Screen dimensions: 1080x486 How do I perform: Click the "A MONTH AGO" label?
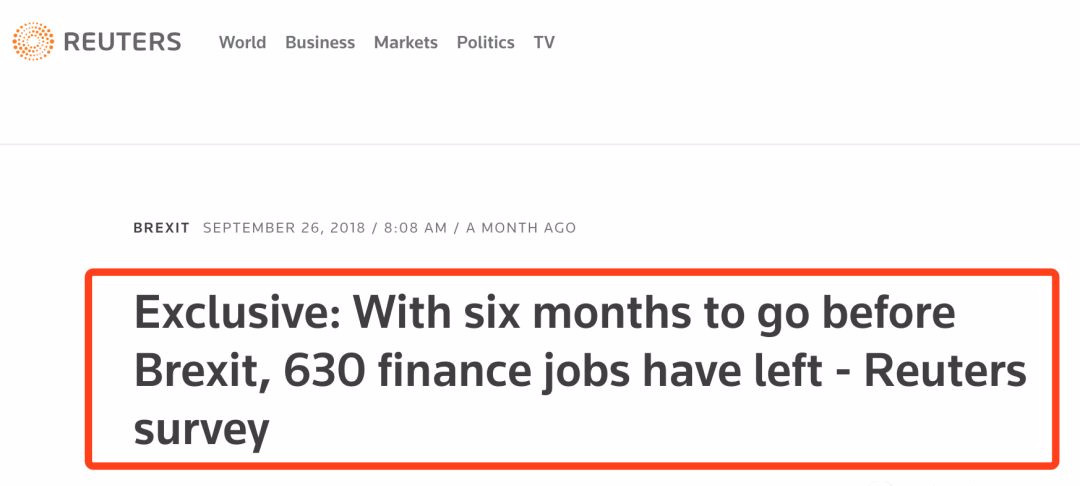521,228
